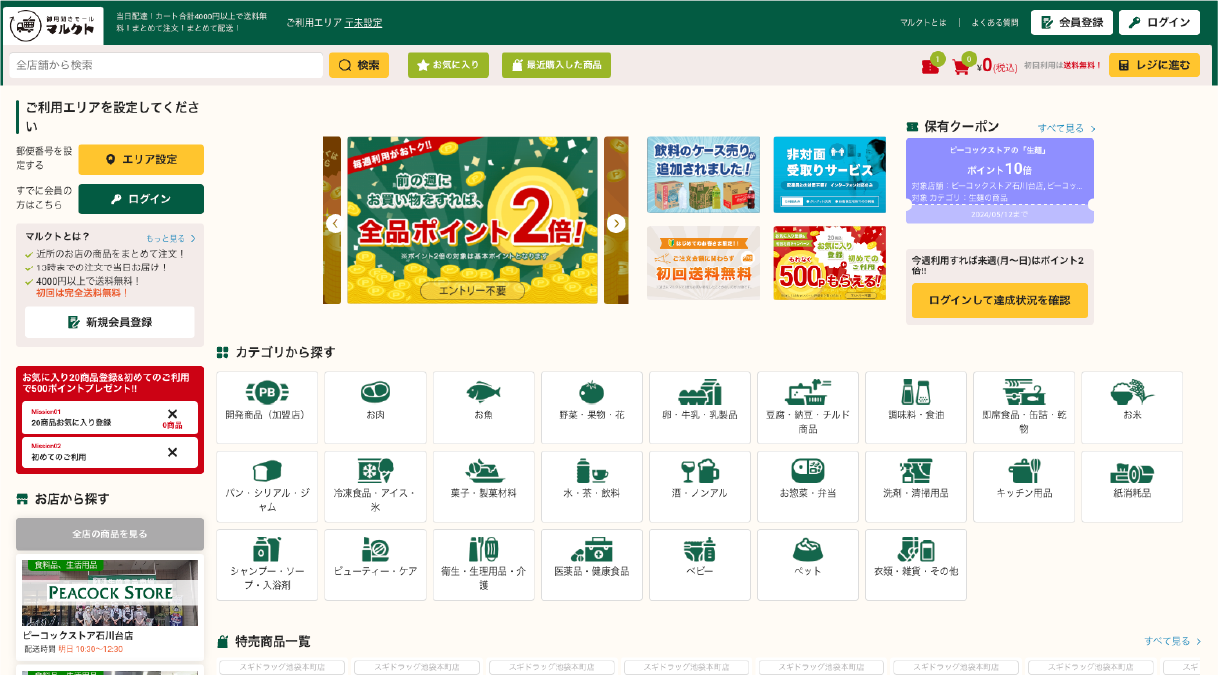Screen dimensions: 1218x675
Task: Open the 酒・ノンアル category
Action: point(700,486)
